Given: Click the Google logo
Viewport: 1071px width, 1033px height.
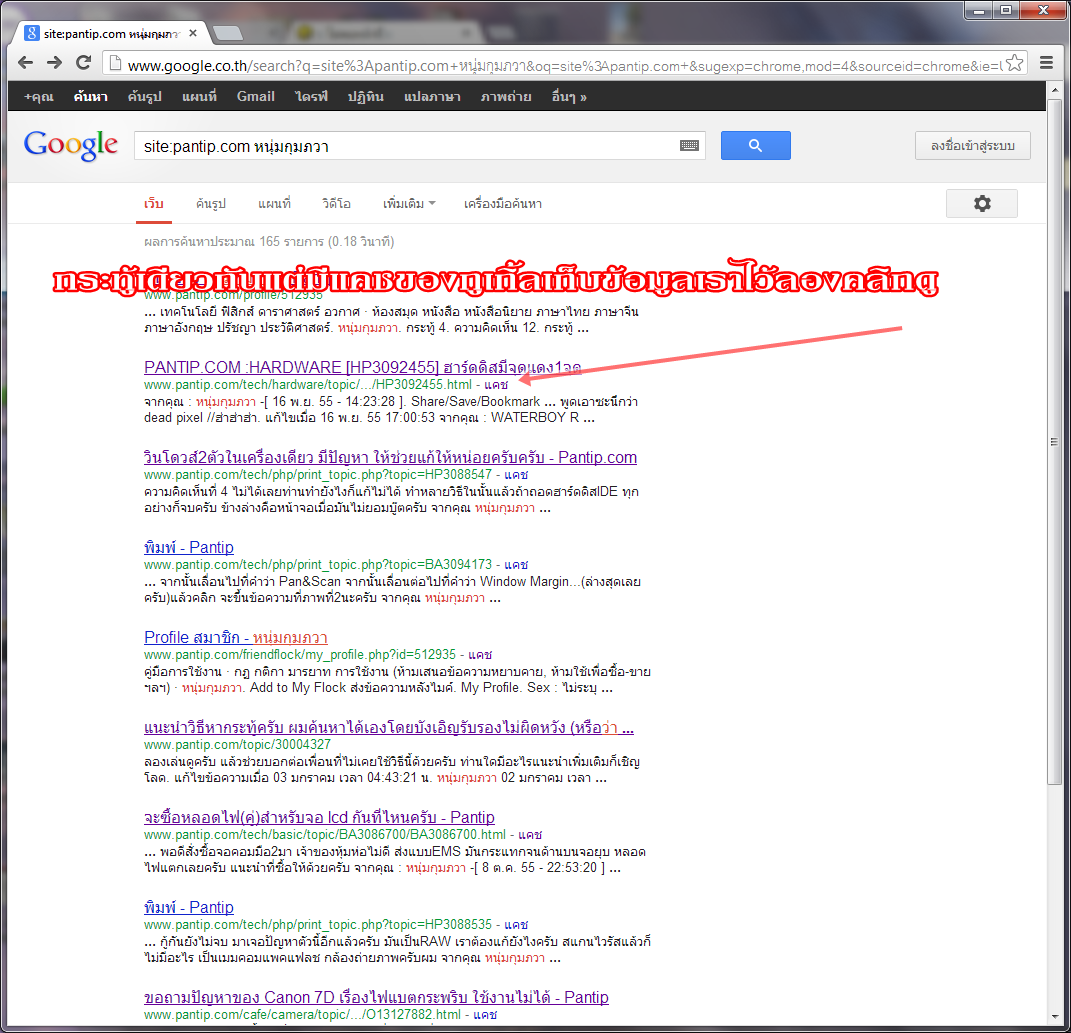Looking at the screenshot, I should click(x=70, y=145).
